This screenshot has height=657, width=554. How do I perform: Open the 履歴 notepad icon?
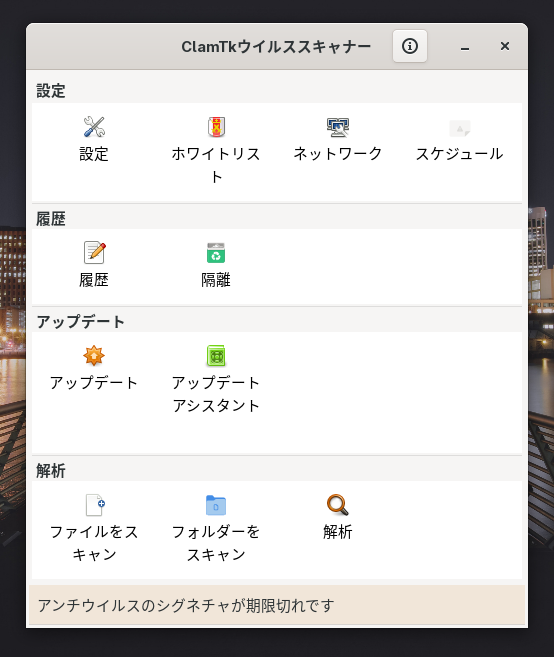pos(94,252)
